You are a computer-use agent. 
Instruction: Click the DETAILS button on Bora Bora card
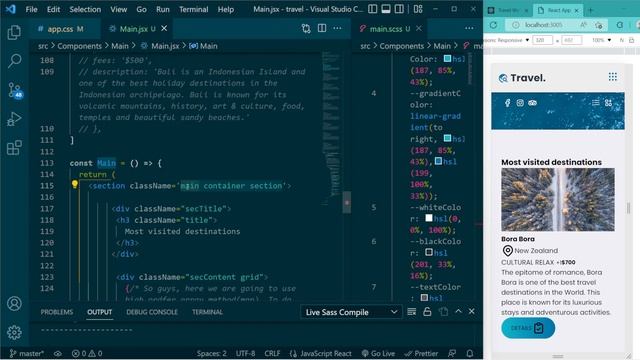(x=528, y=328)
